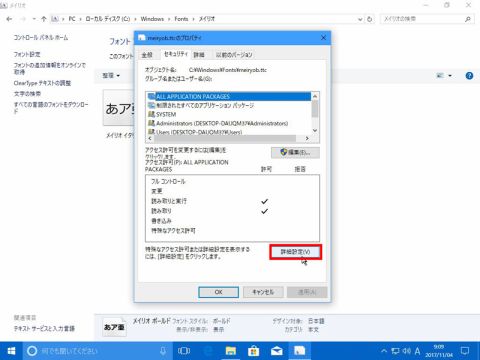This screenshot has width=480, height=360.
Task: Click the back navigation arrow
Action: click(x=9, y=19)
